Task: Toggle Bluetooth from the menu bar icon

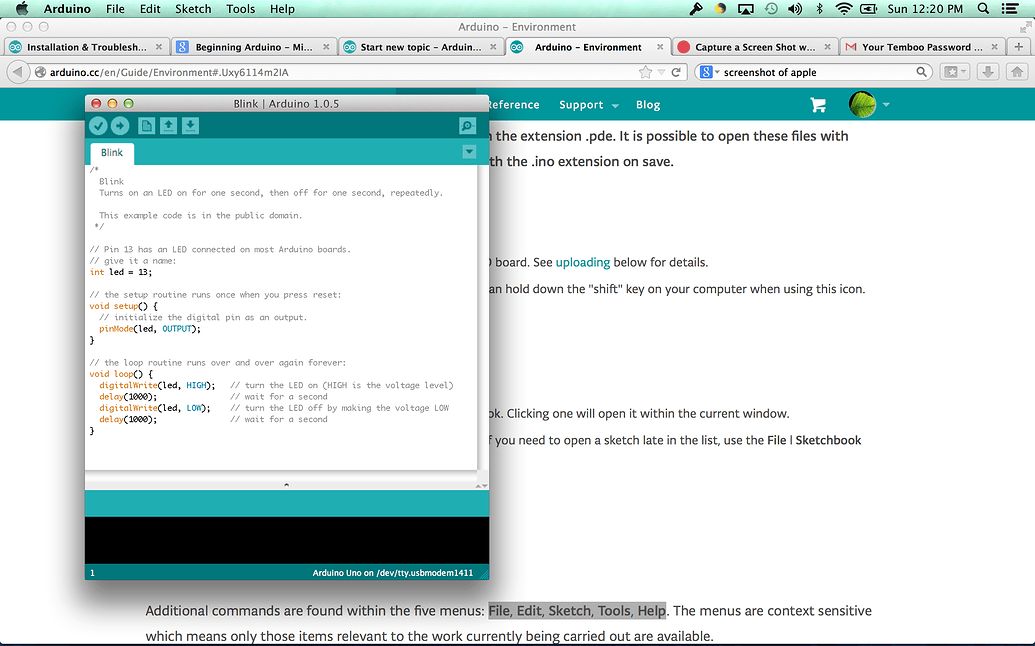Action: (820, 8)
